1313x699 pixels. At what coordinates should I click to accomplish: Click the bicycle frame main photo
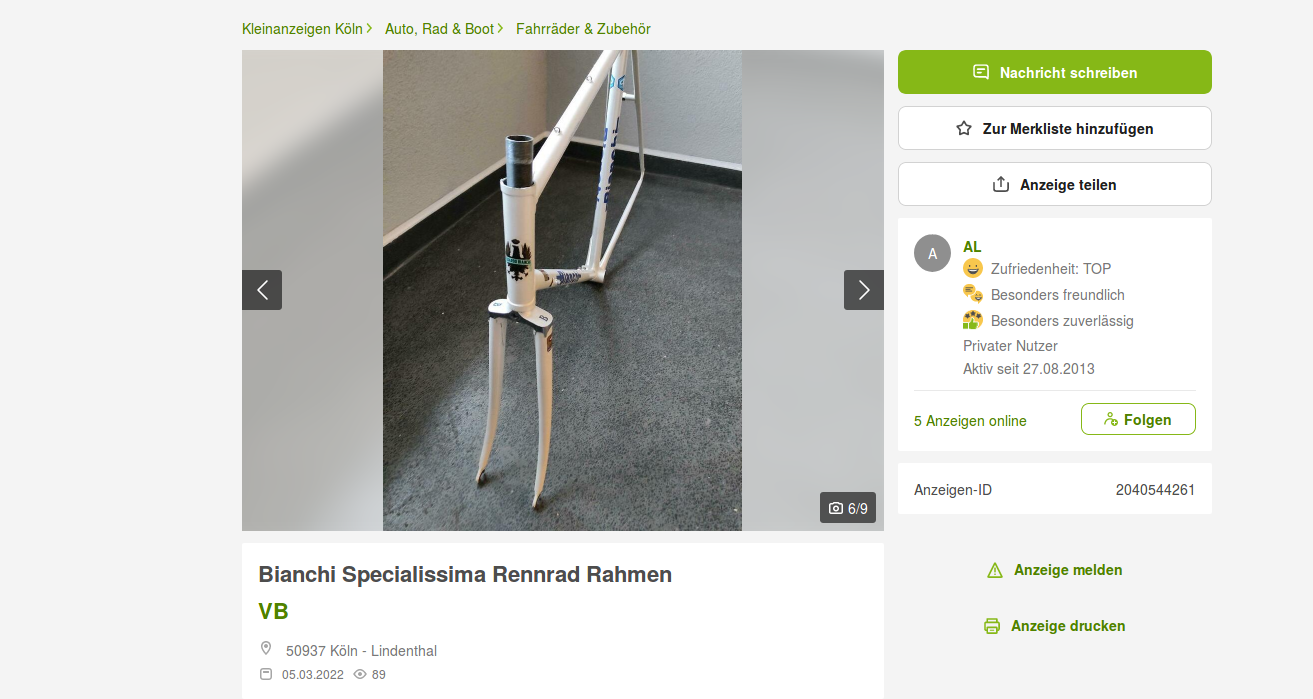(562, 290)
